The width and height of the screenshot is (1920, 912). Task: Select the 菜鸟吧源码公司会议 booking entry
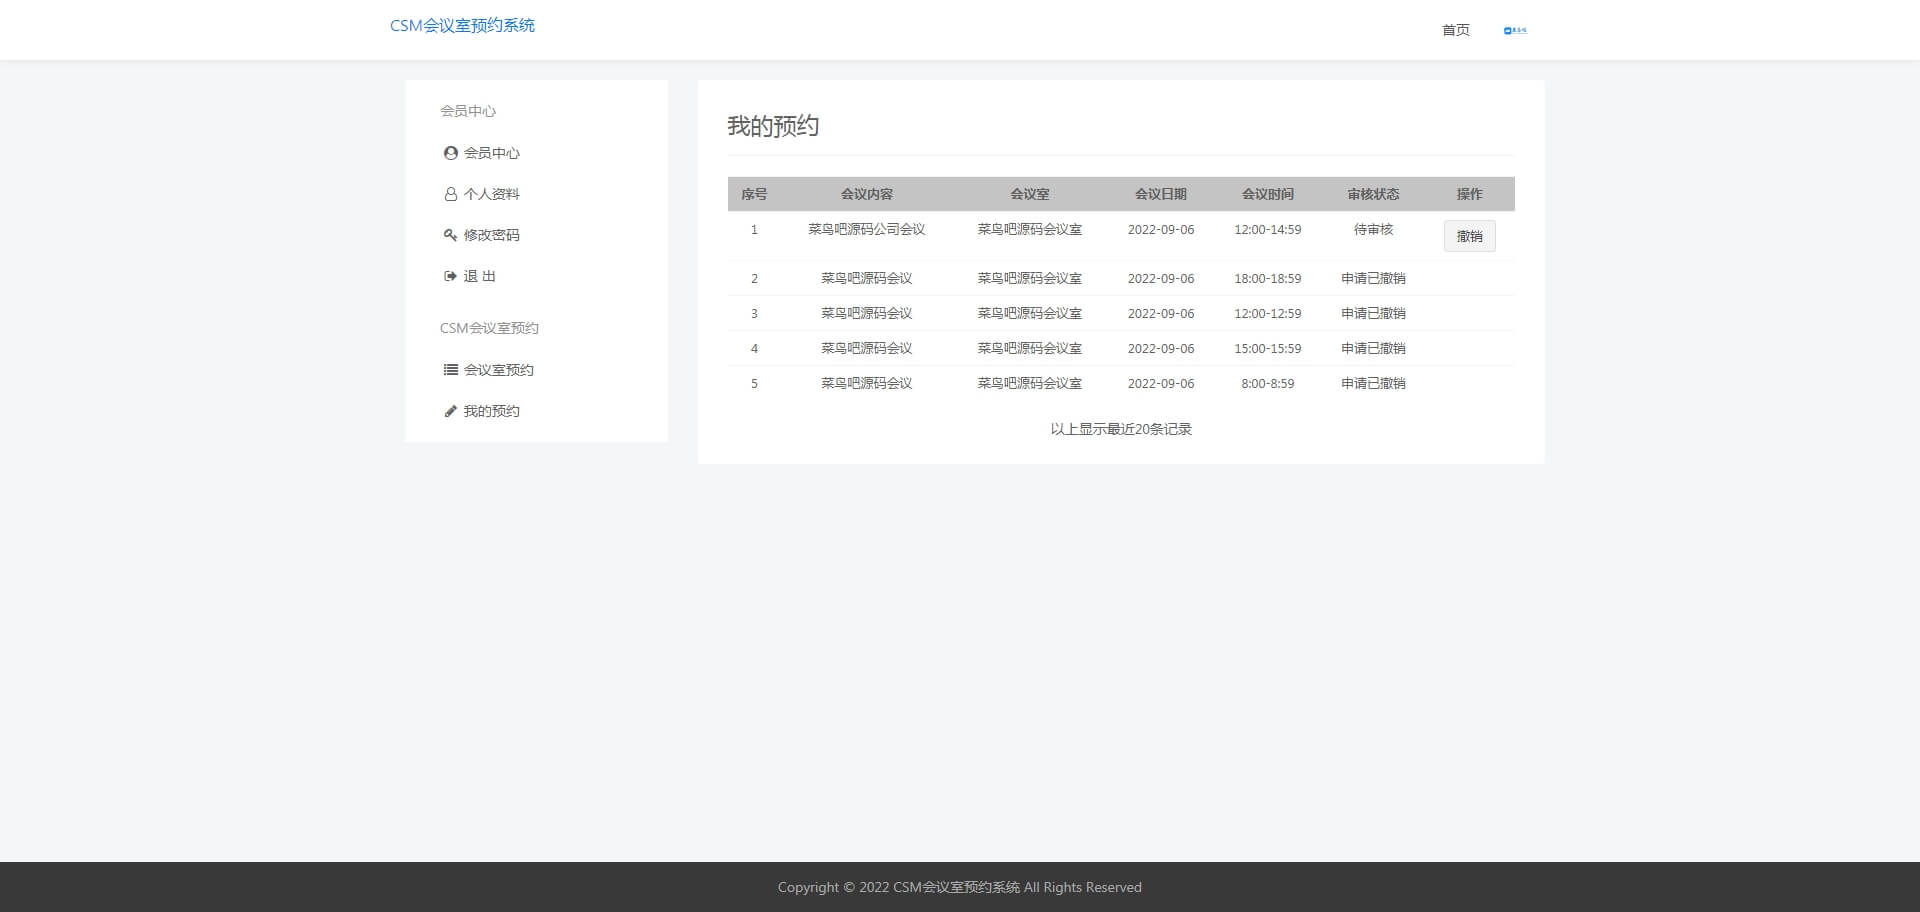pos(866,230)
